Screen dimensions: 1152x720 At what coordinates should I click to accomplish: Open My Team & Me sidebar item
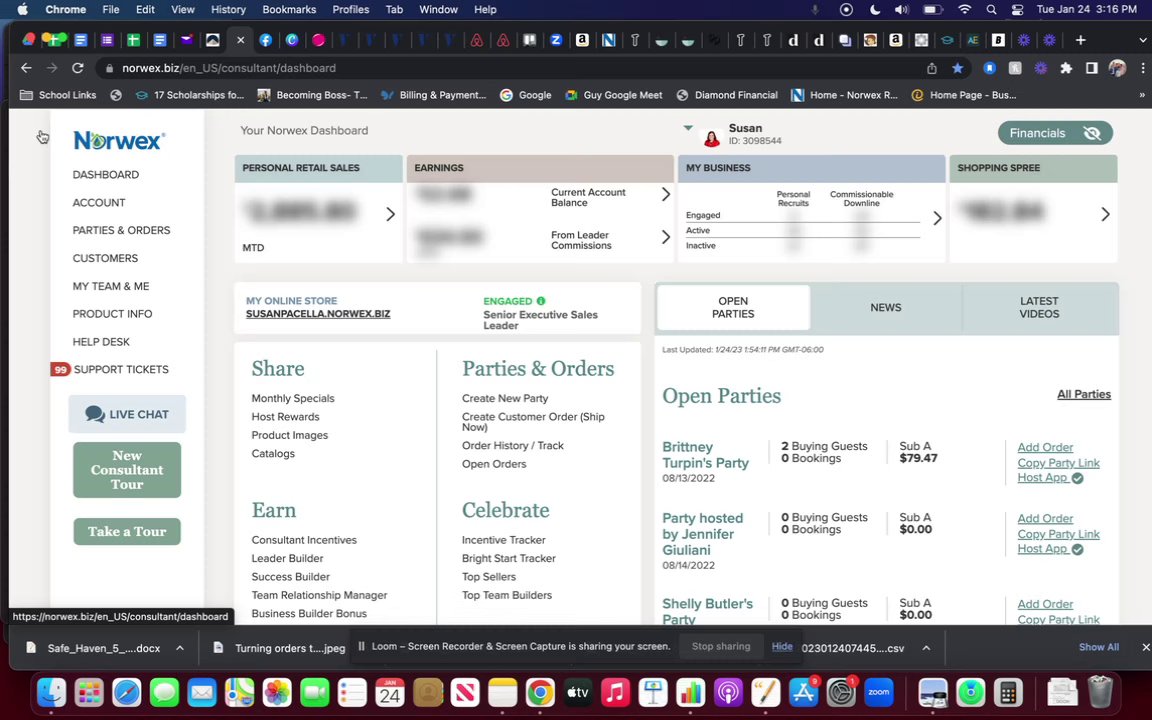pyautogui.click(x=111, y=286)
